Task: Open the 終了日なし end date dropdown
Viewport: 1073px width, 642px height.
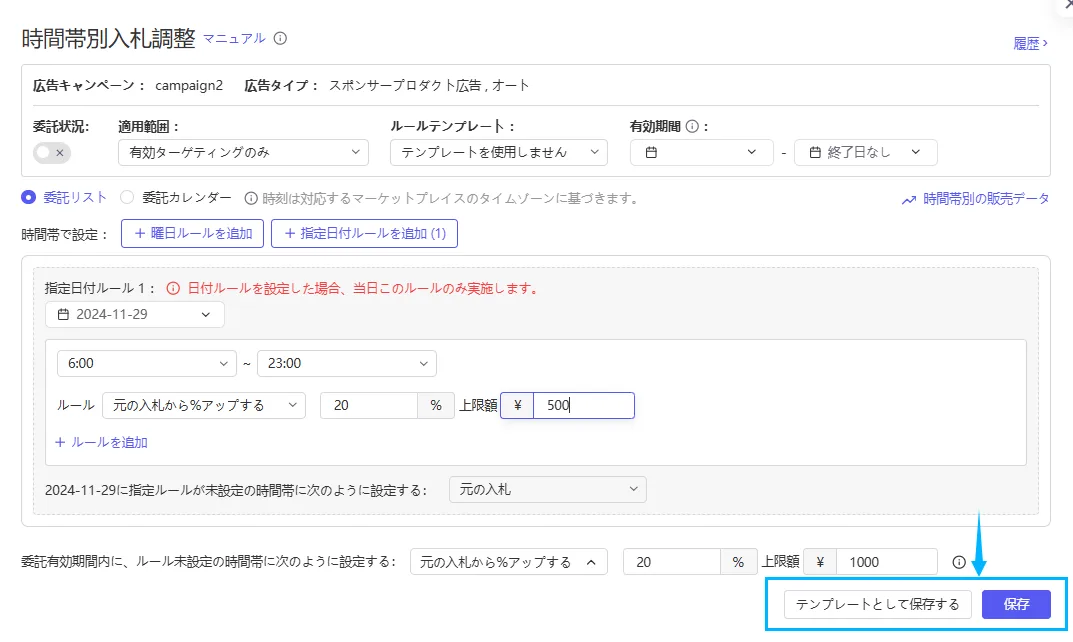Action: point(866,153)
